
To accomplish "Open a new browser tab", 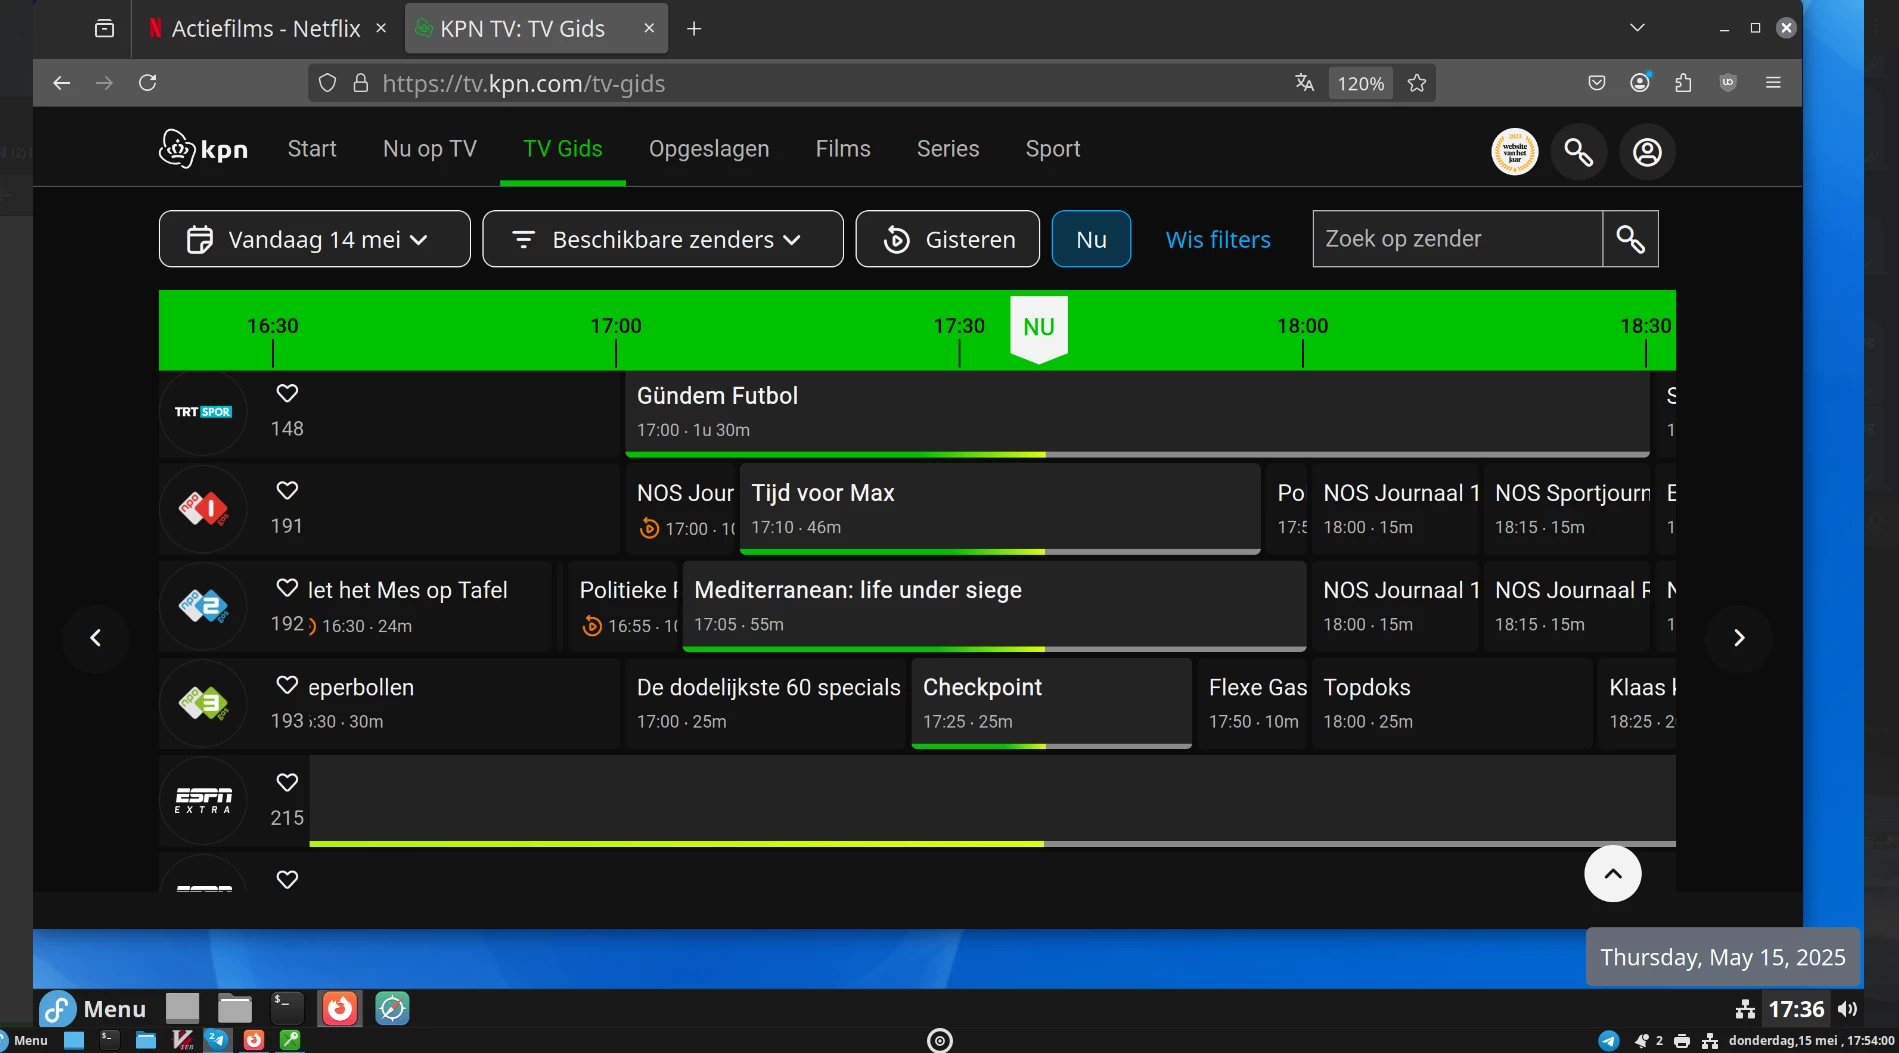I will (694, 29).
